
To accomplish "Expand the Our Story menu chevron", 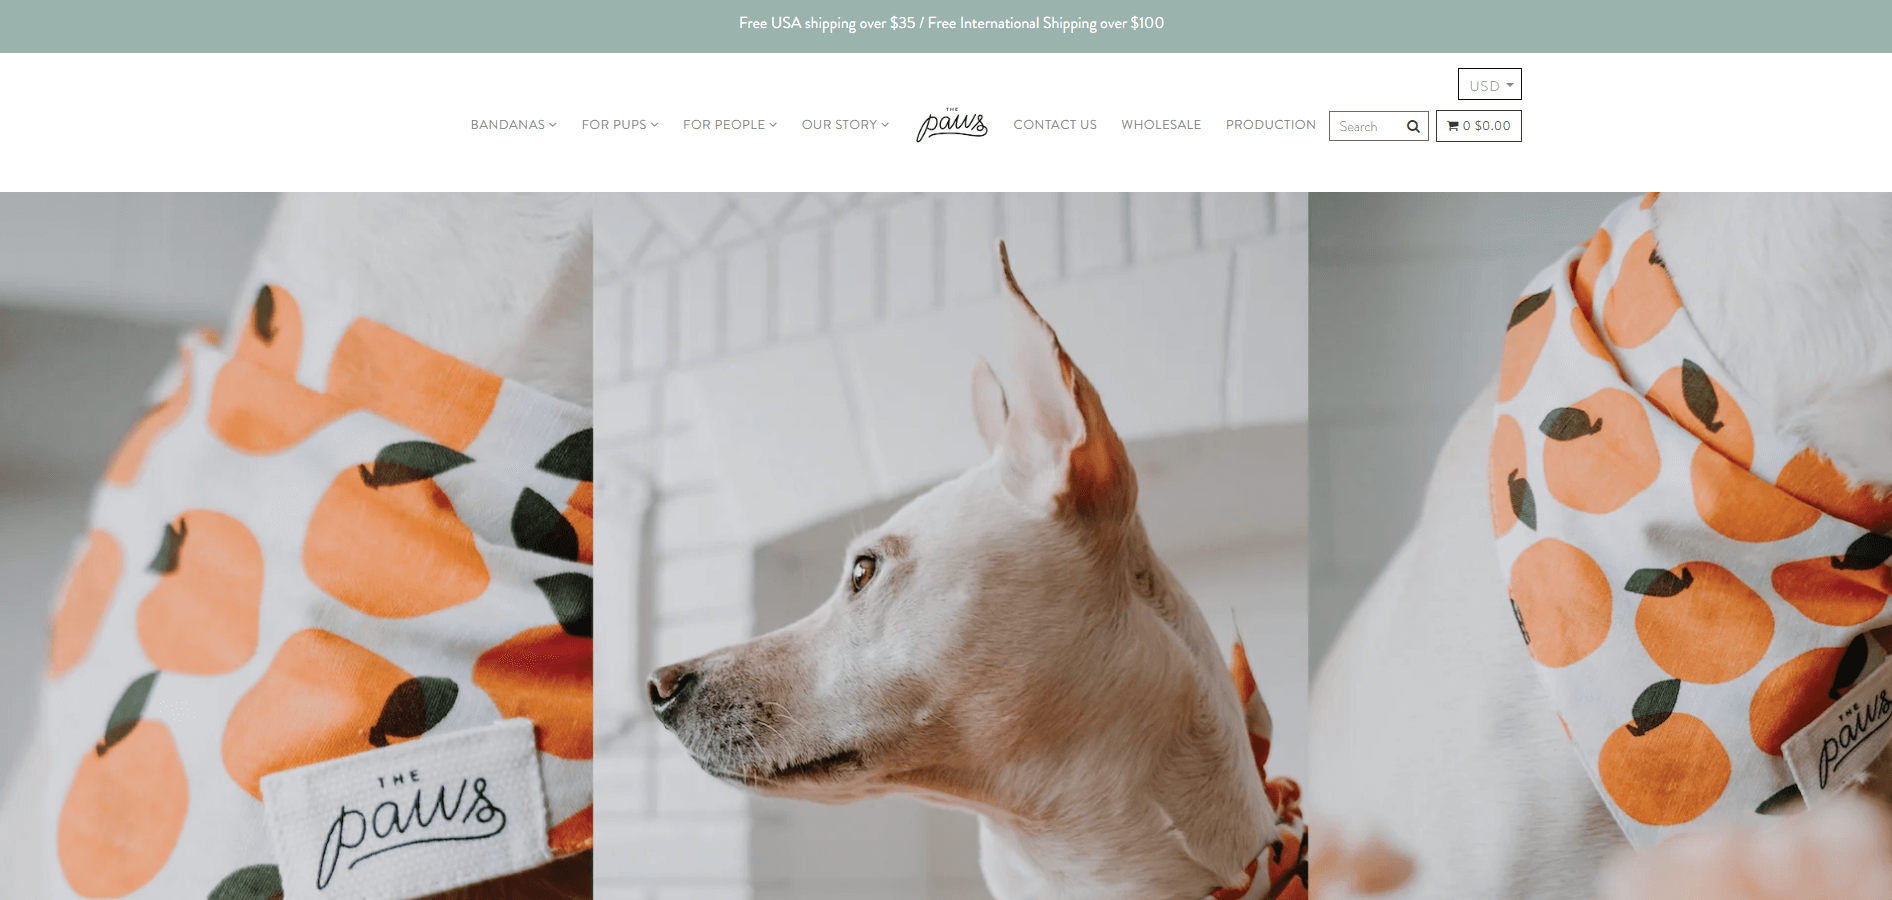I will pos(885,125).
